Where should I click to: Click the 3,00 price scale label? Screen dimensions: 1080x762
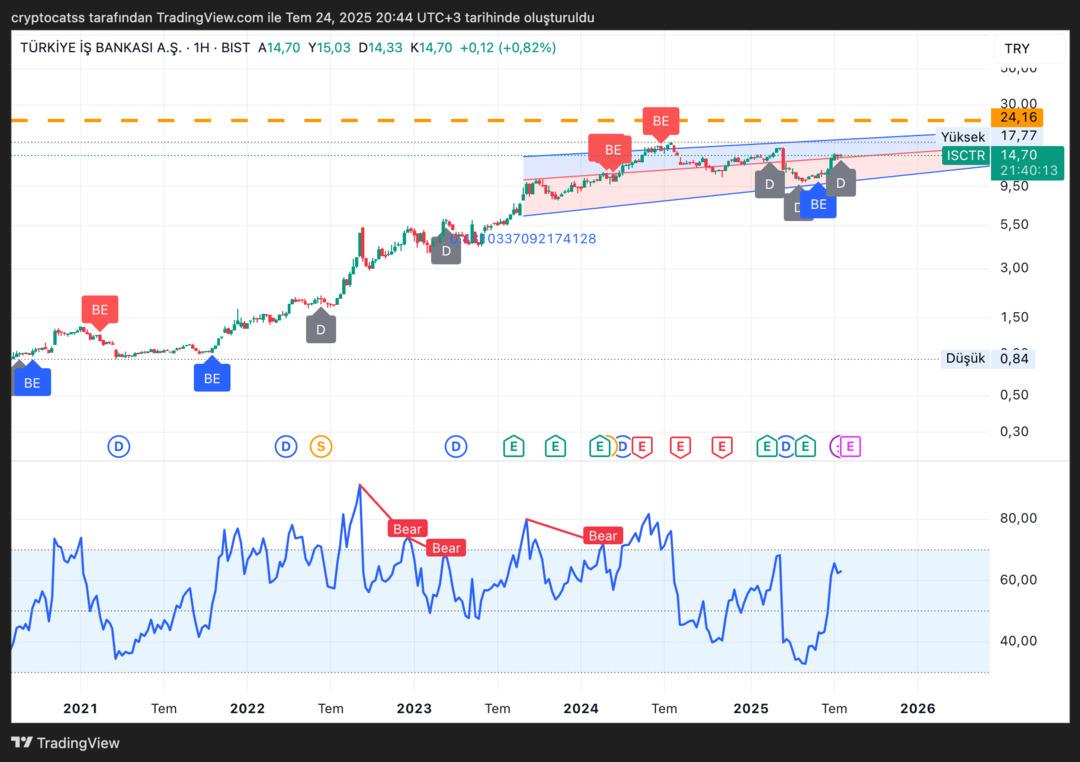(x=1014, y=268)
